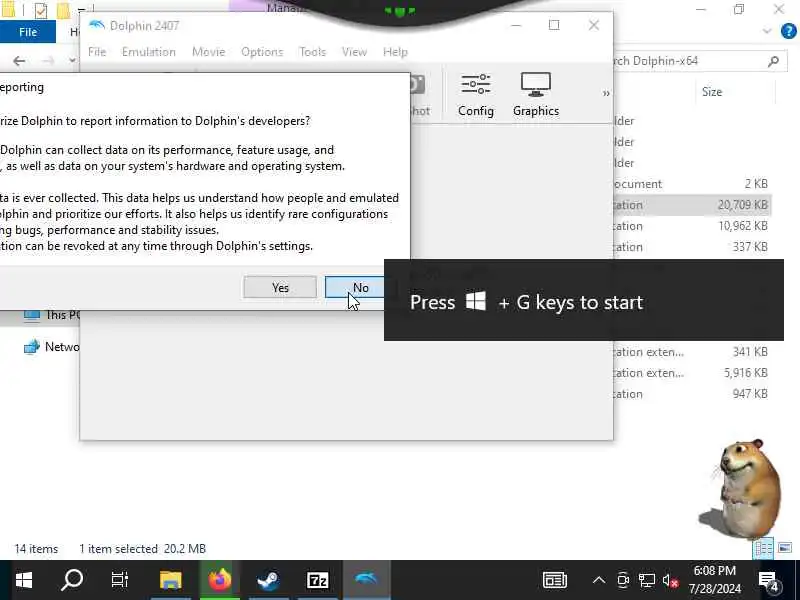Select the 947 KB file row
This screenshot has height=600, width=800.
coord(692,393)
